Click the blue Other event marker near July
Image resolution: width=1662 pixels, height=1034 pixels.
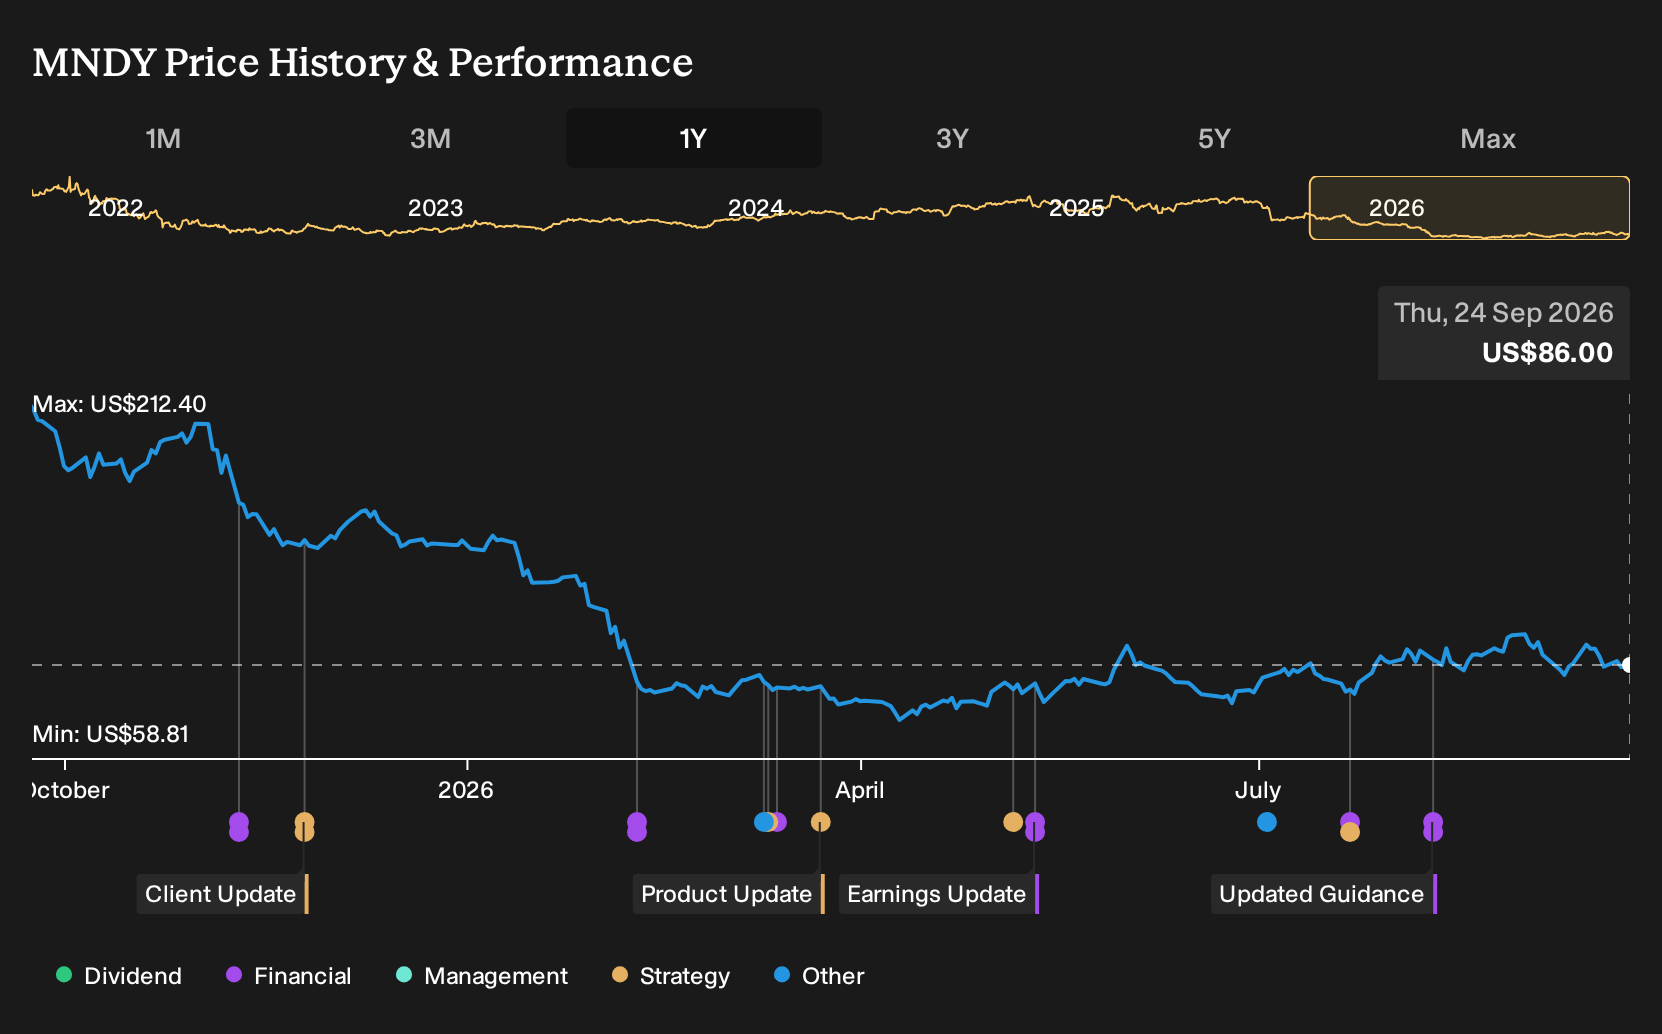click(1267, 822)
